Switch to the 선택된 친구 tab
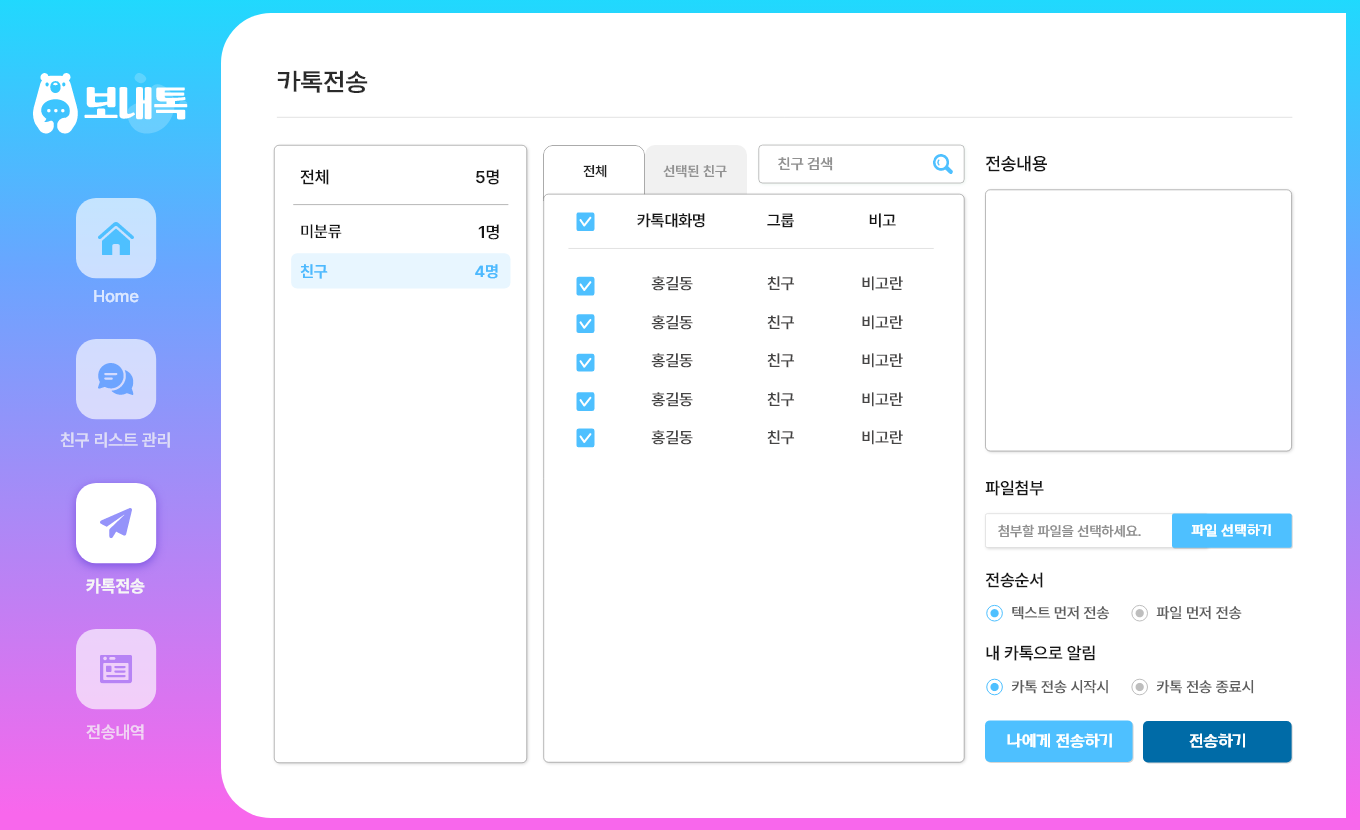 point(695,168)
